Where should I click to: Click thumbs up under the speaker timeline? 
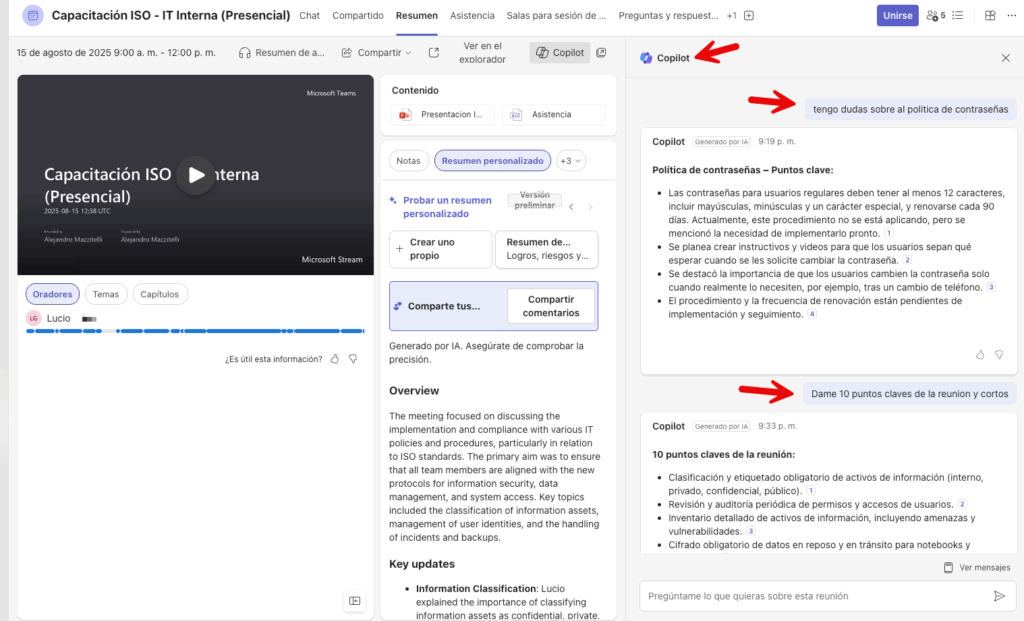point(335,359)
